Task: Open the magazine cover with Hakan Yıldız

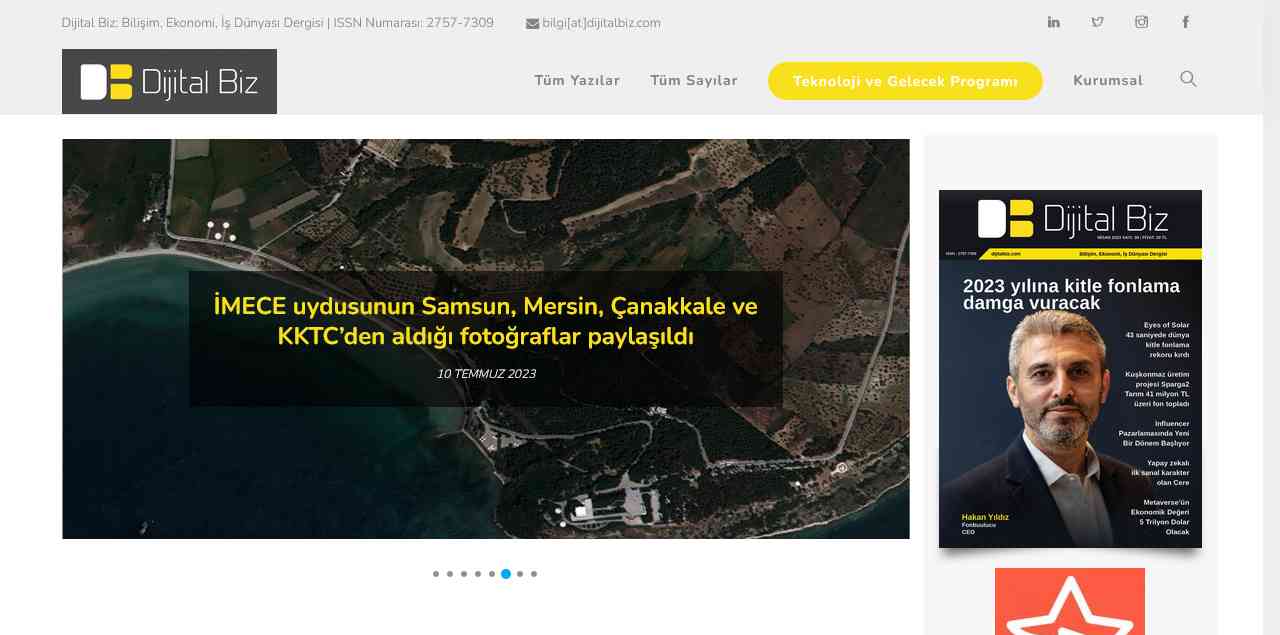Action: click(x=1070, y=369)
